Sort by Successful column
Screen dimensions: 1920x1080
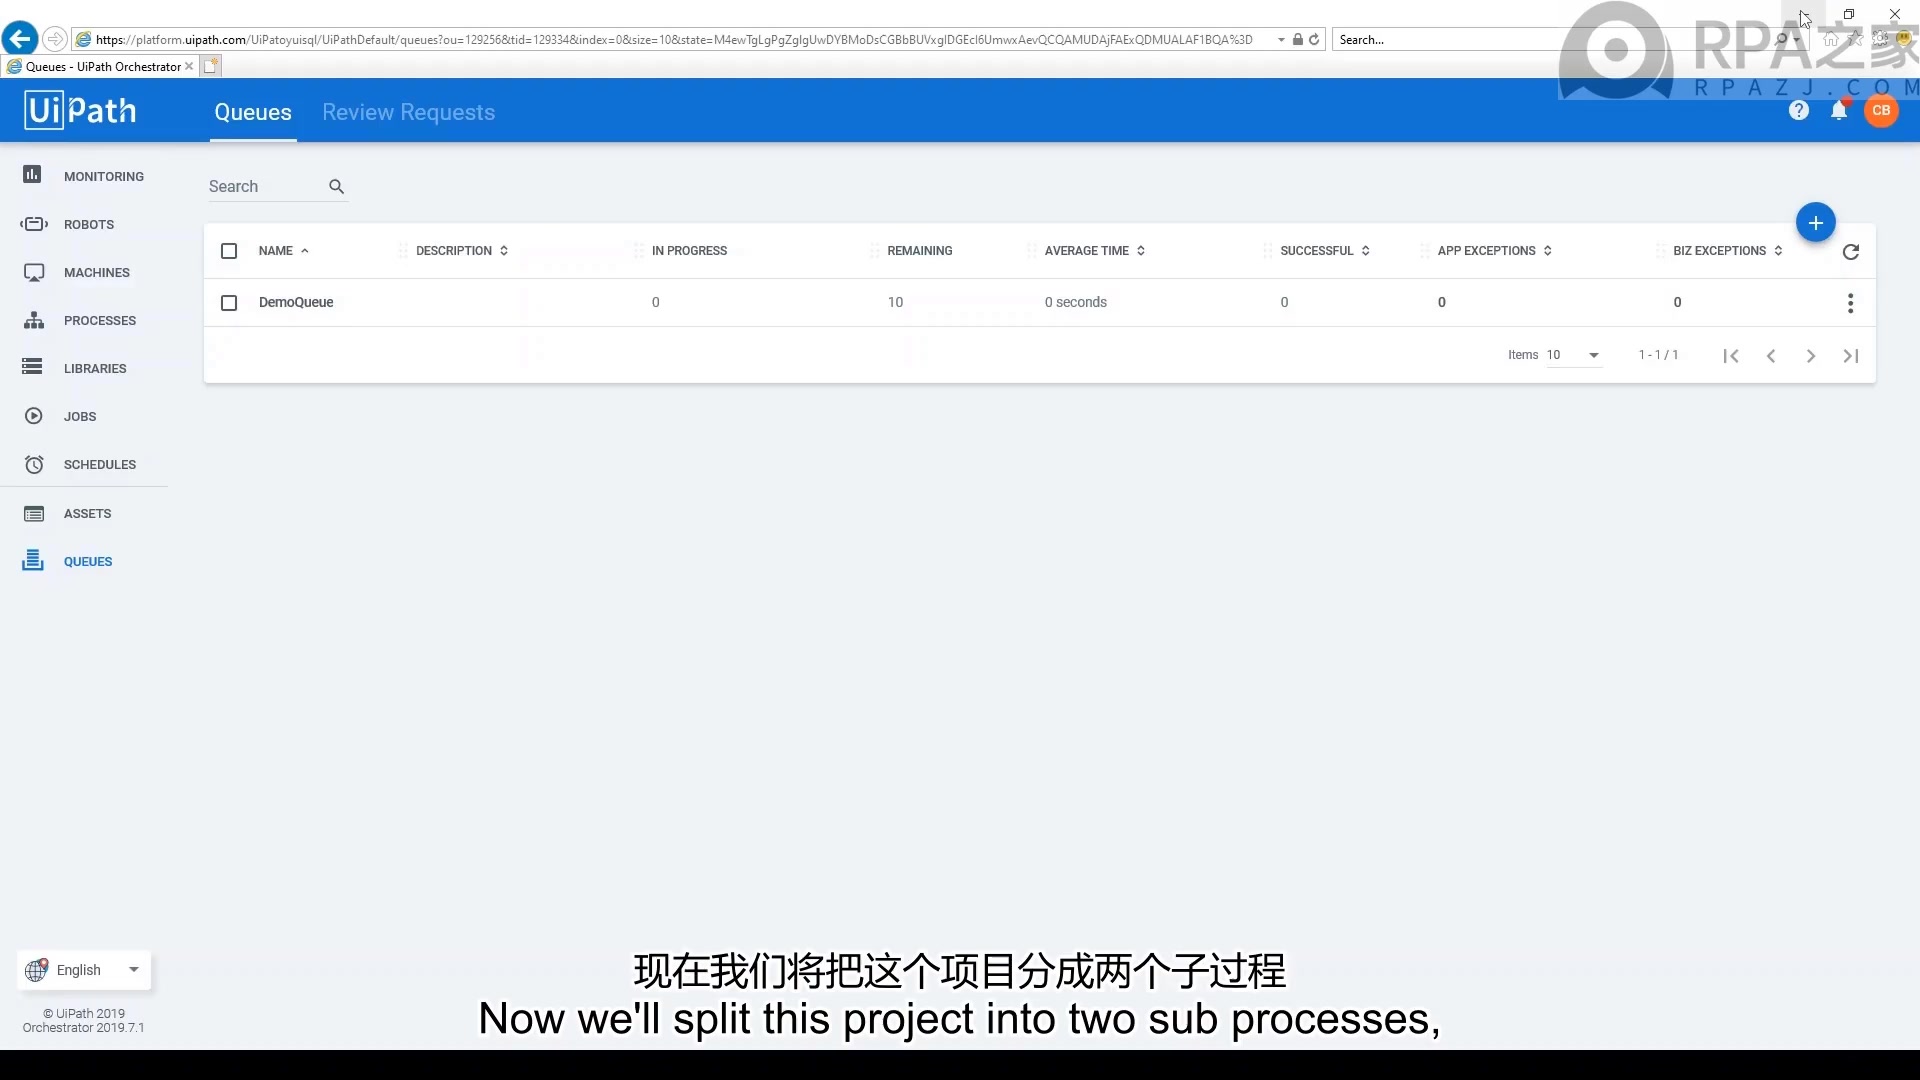pos(1325,251)
